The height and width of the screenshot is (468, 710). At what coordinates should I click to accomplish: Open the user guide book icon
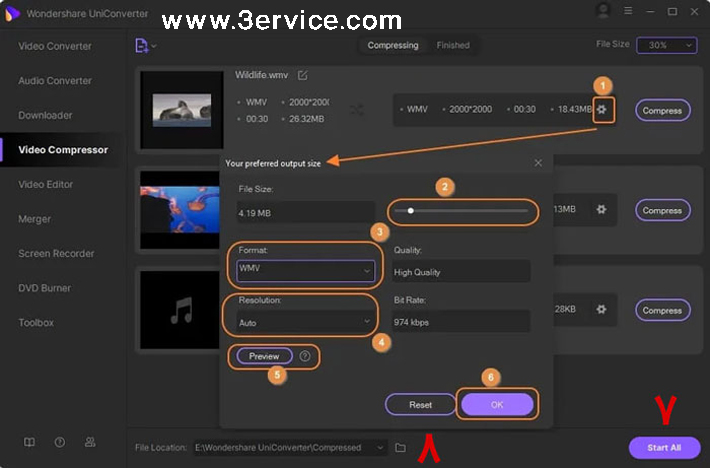click(x=30, y=442)
